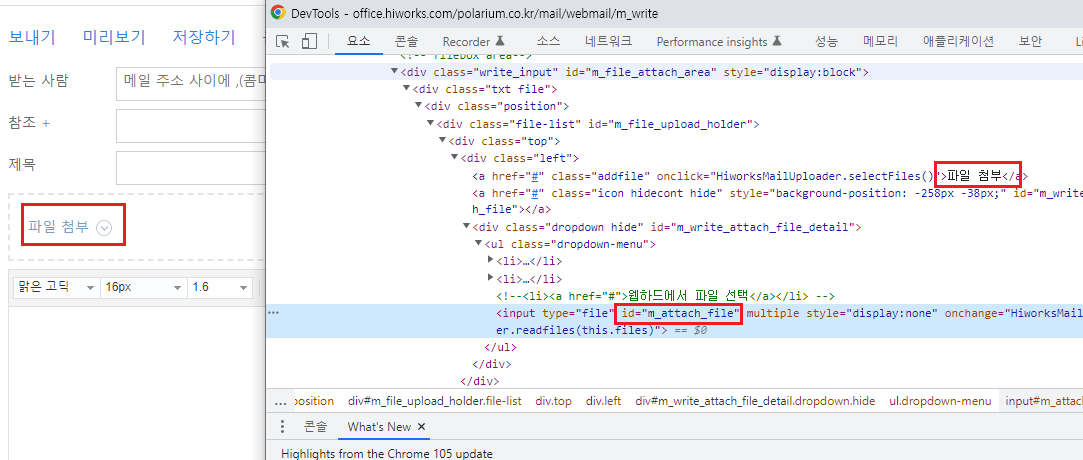The image size is (1083, 460).
Task: Open the ellipsis actions on the selected input row
Action: pos(274,313)
